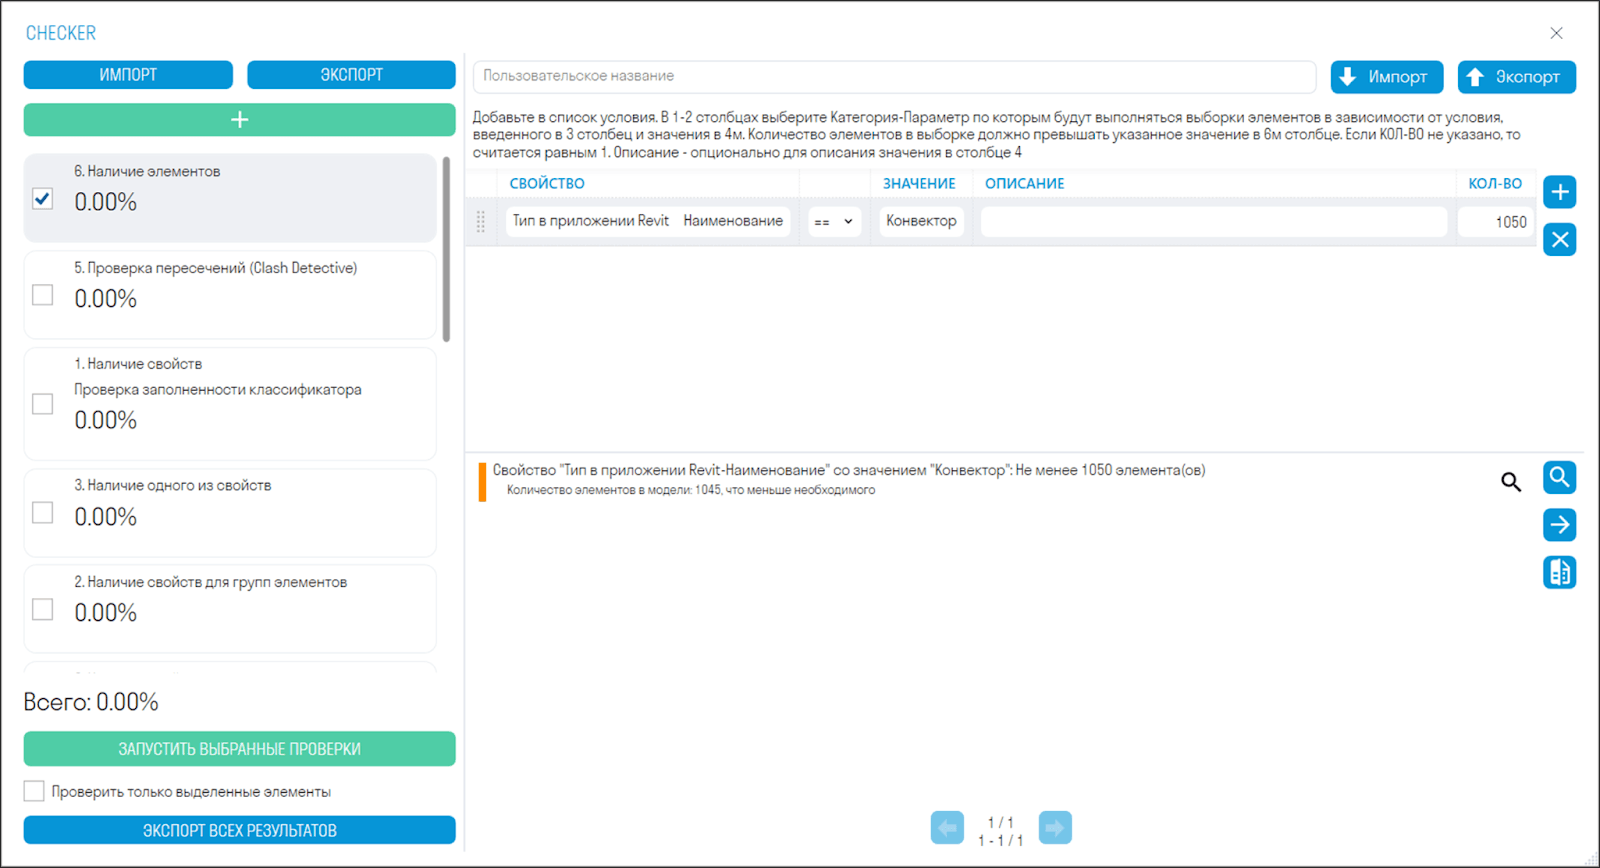Click КОЛ-ВО column header
The height and width of the screenshot is (868, 1600).
(x=1495, y=184)
